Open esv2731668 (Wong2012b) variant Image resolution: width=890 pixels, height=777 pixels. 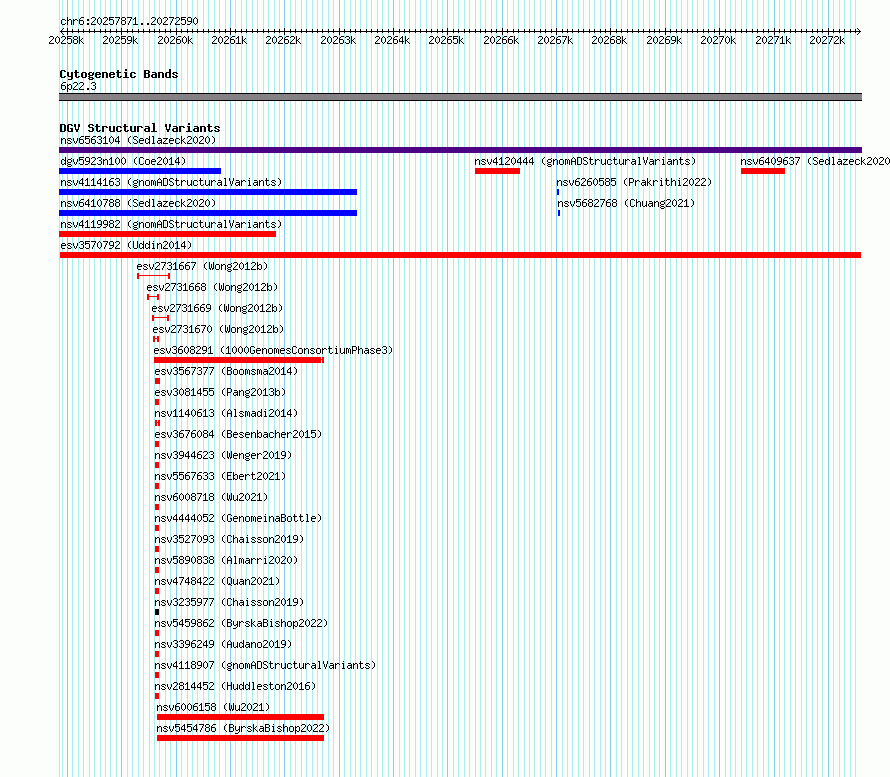(x=212, y=287)
